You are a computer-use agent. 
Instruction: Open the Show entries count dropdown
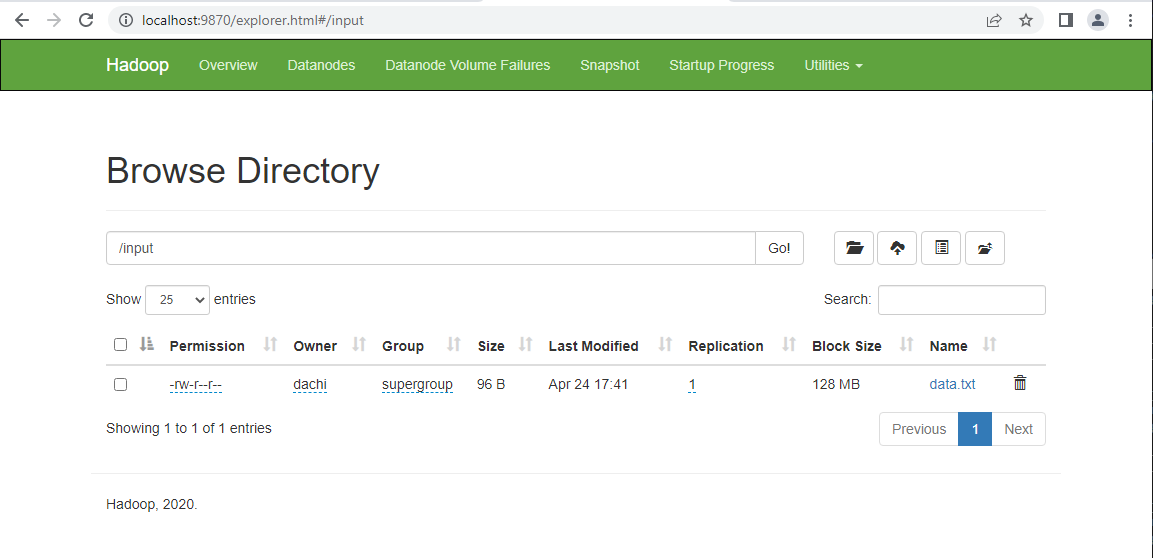[177, 300]
